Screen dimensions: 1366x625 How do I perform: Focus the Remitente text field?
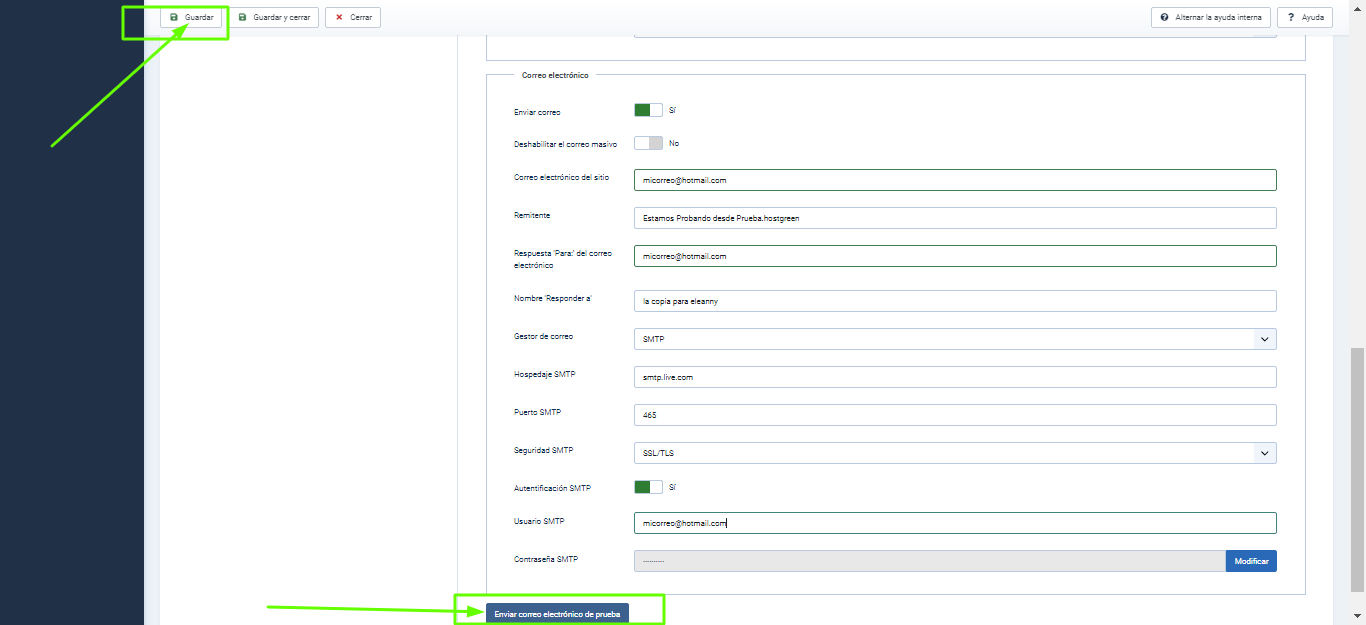click(955, 218)
